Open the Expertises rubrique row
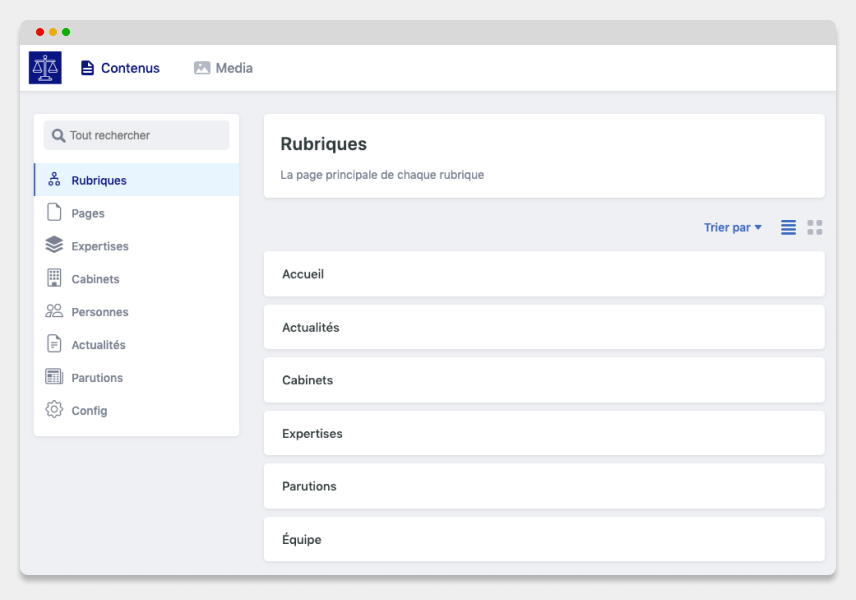The width and height of the screenshot is (856, 600). tap(544, 433)
